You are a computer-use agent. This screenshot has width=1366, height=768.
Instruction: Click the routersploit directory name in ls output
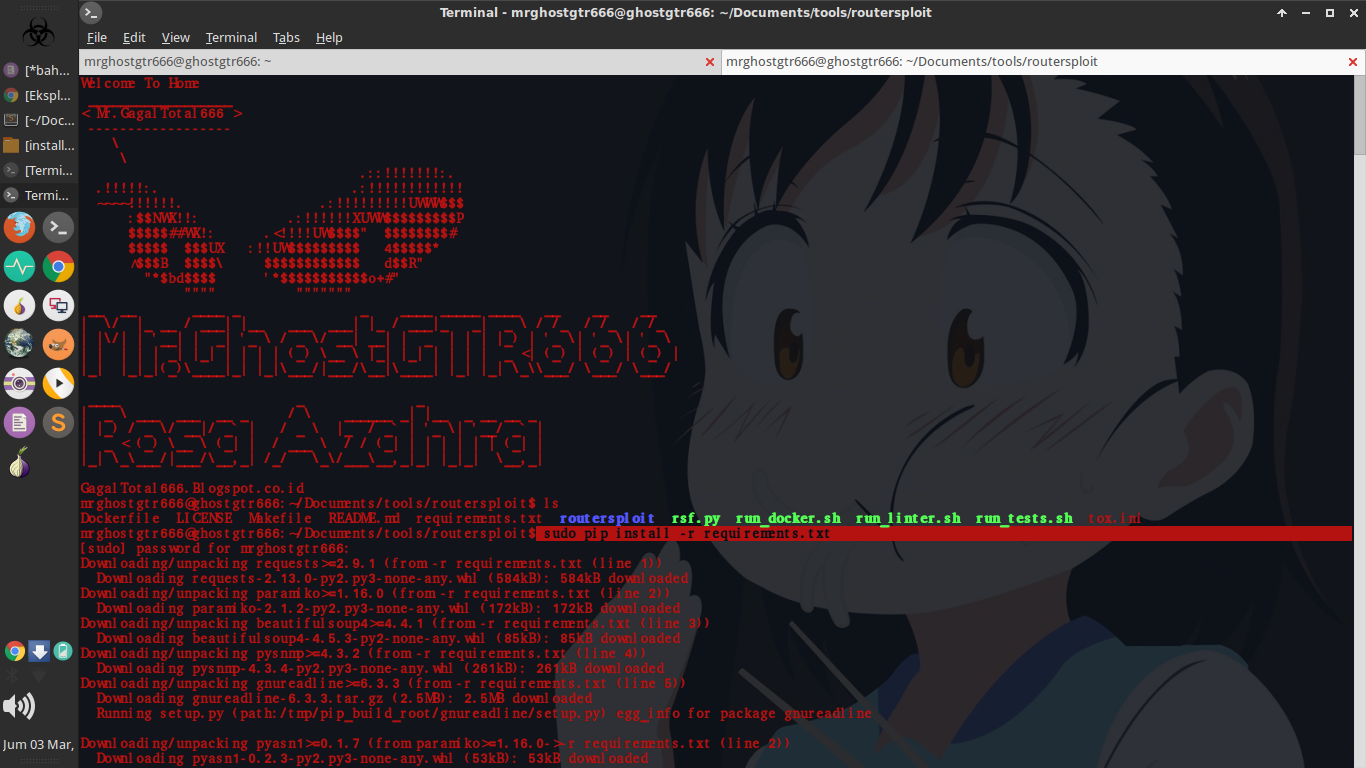[x=607, y=518]
